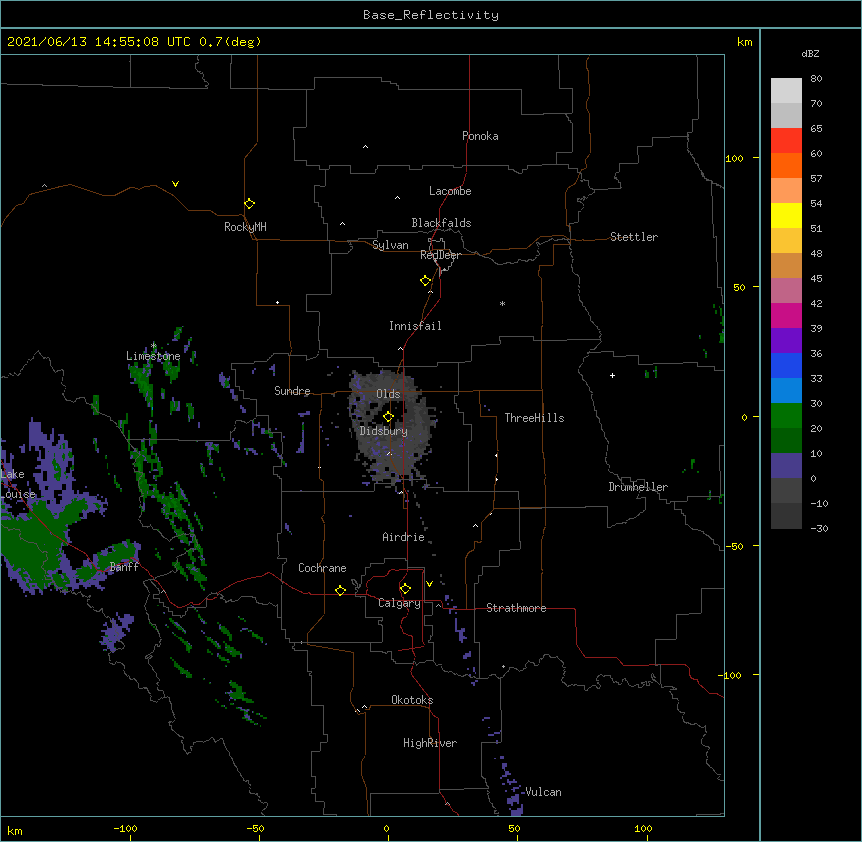The height and width of the screenshot is (842, 862).
Task: Click the Lake Louise label at left edge
Action: click(x=16, y=484)
